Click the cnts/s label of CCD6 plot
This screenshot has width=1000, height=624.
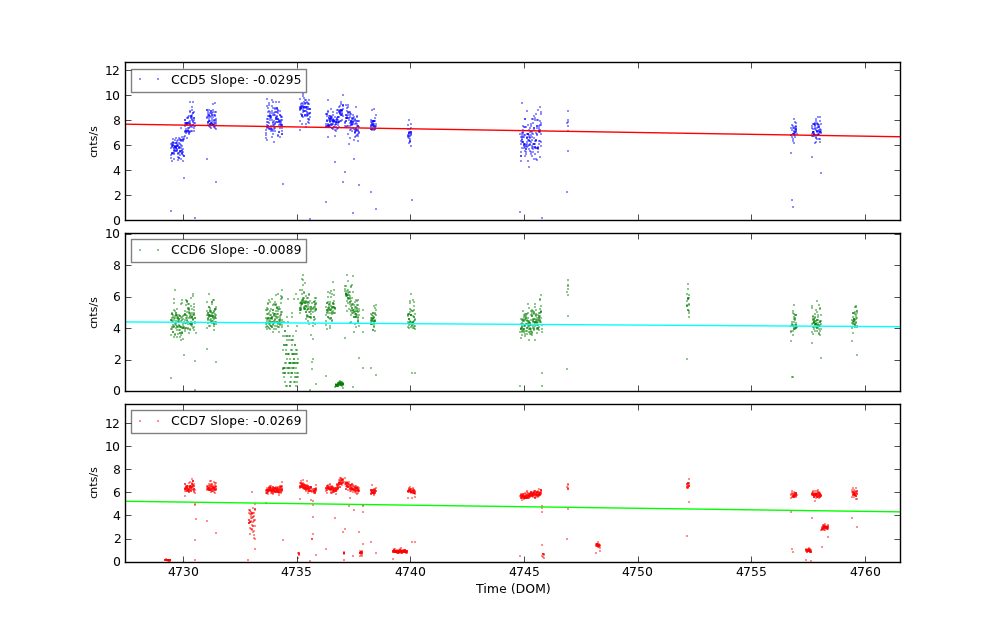94,312
